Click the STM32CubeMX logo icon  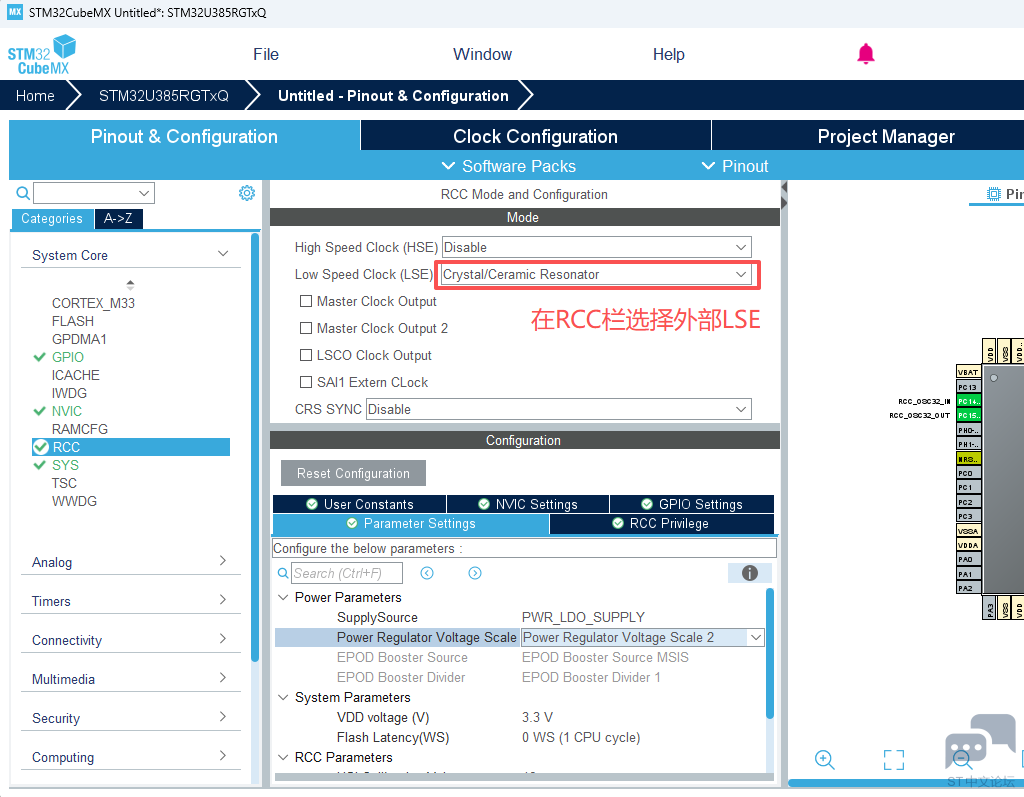pyautogui.click(x=41, y=55)
